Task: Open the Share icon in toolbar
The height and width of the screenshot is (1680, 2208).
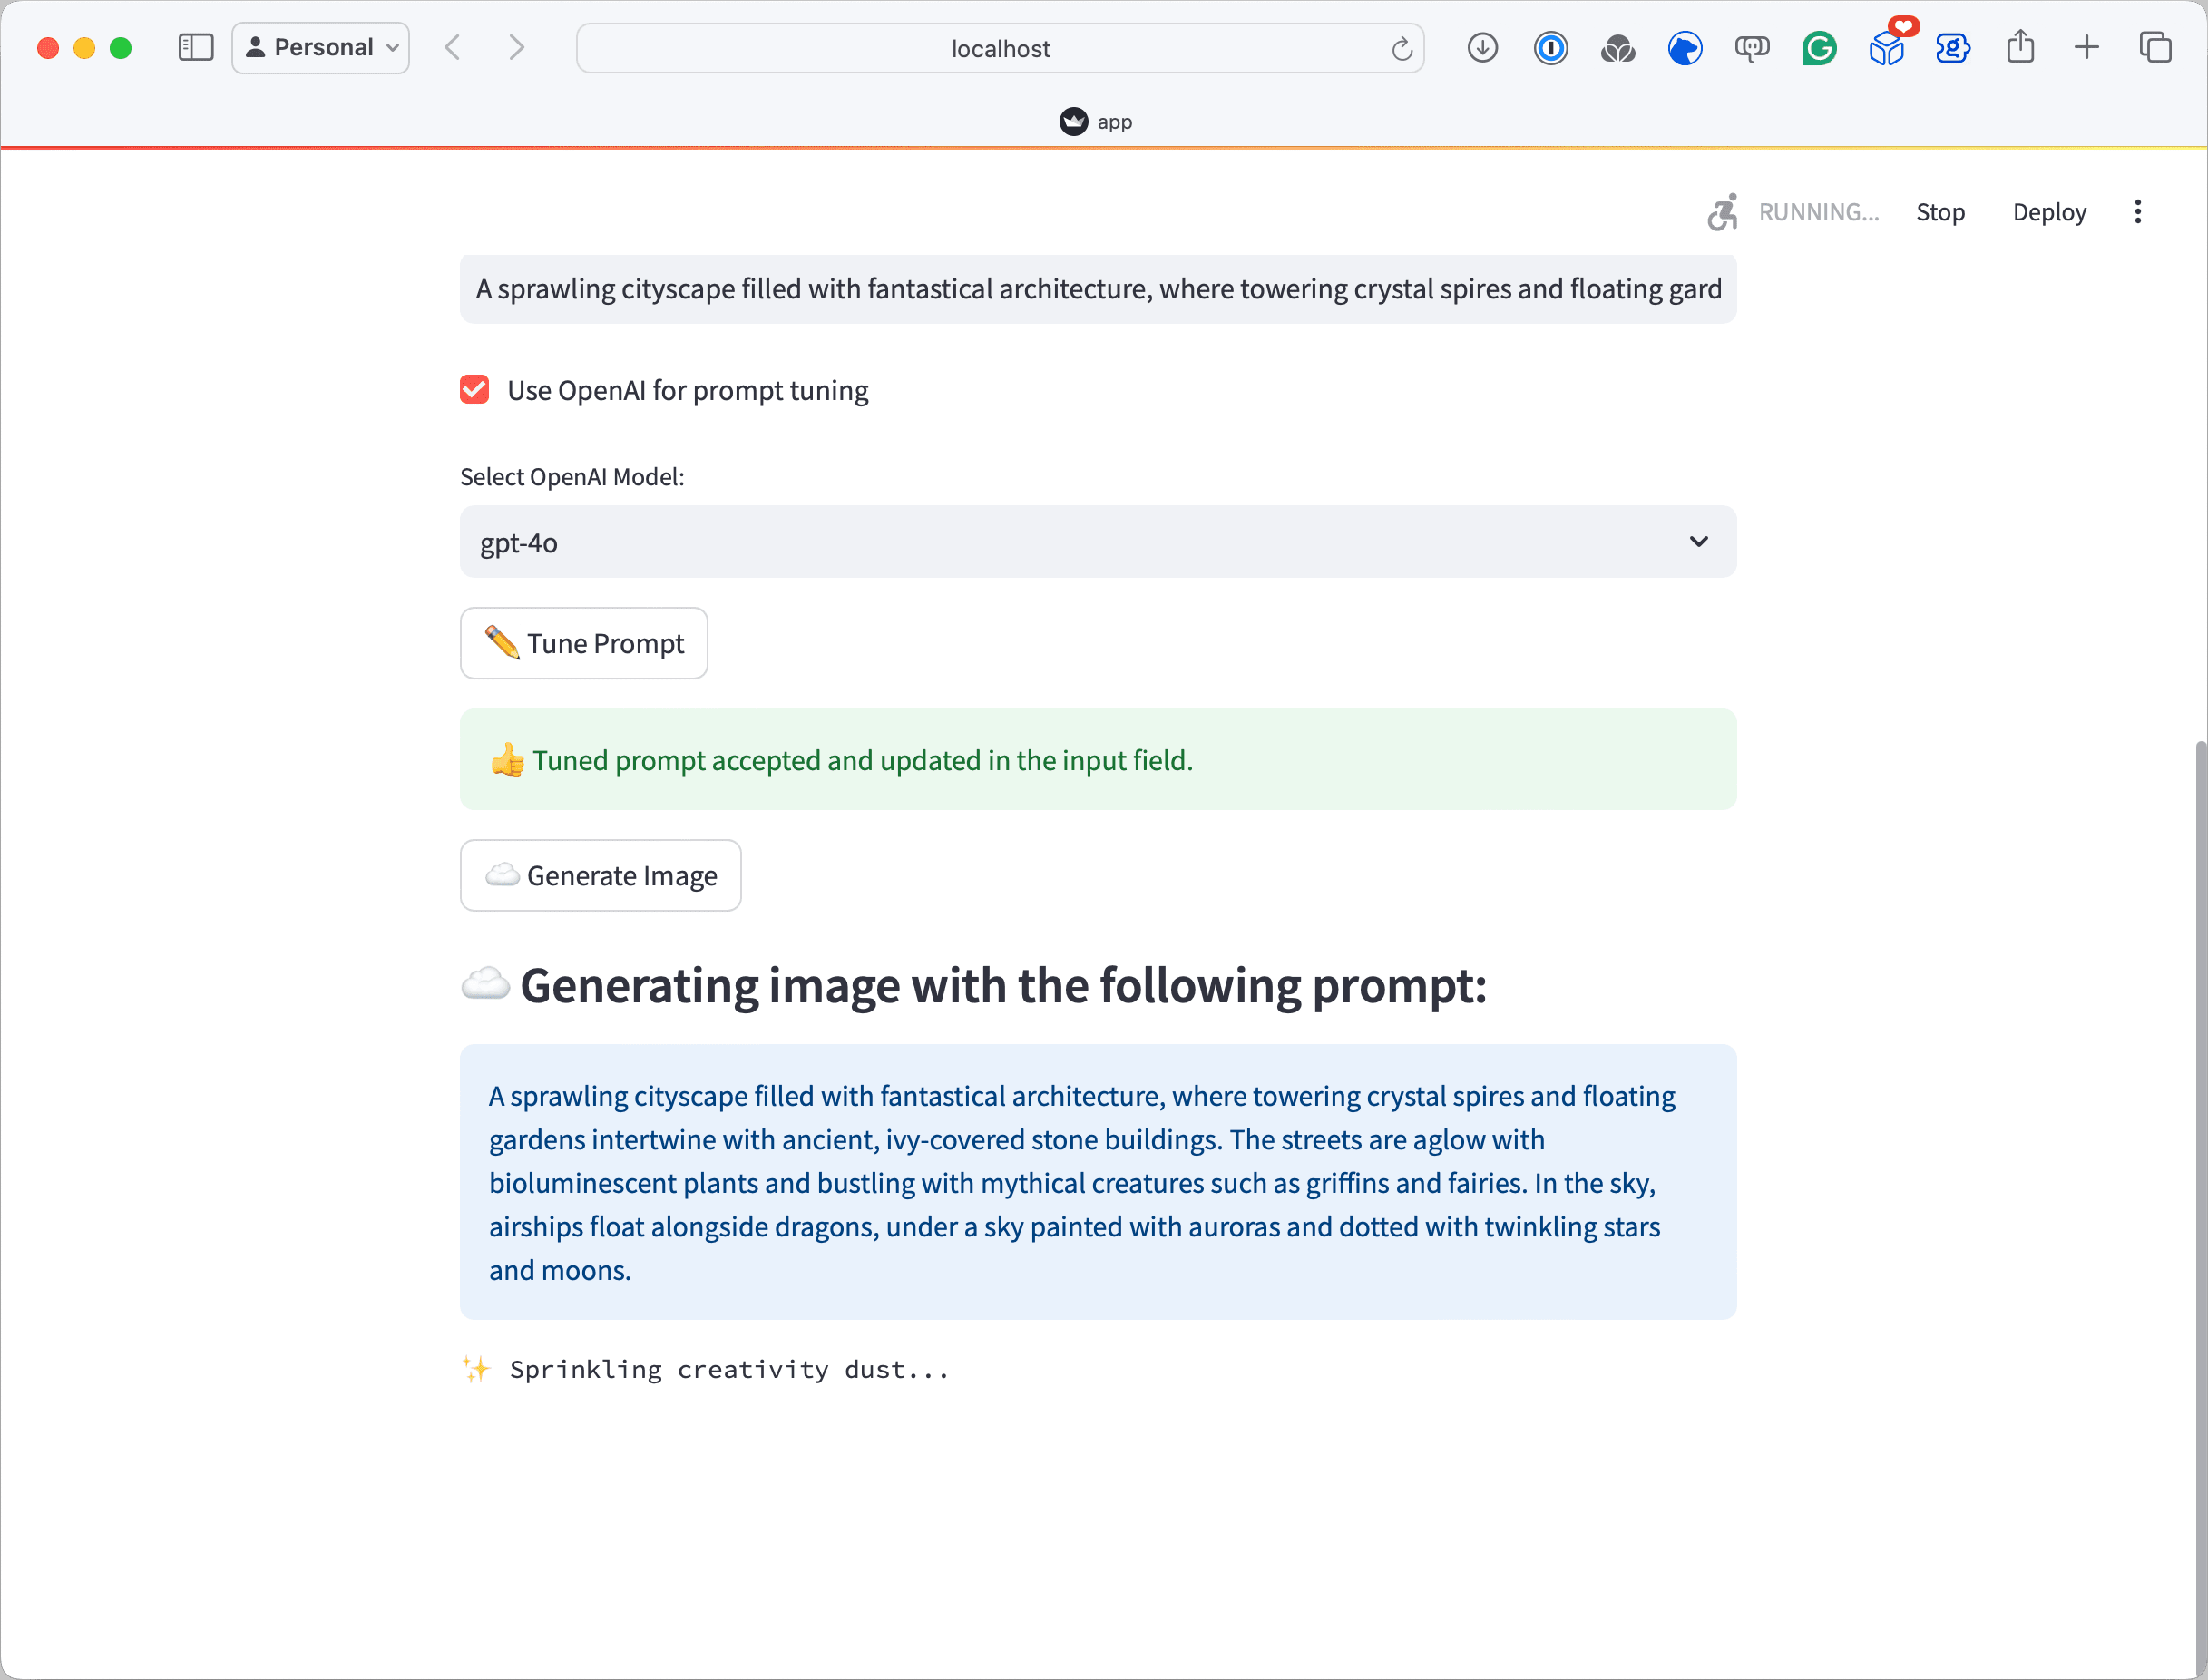Action: (x=2020, y=47)
